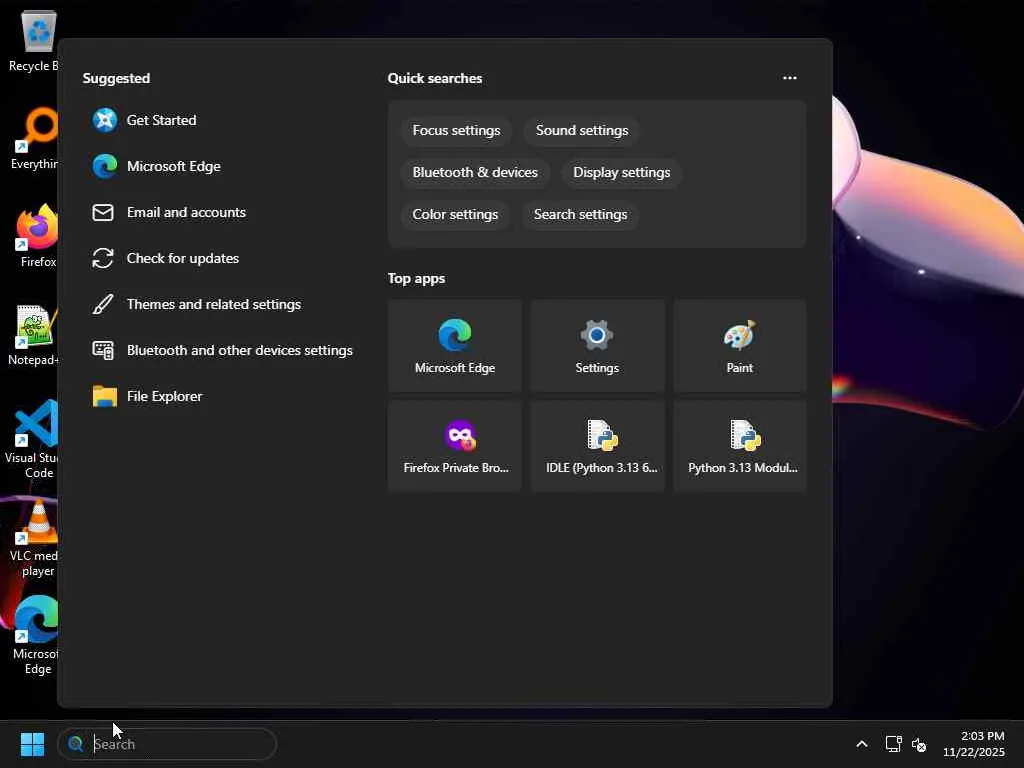This screenshot has width=1024, height=768.
Task: Choose Search settings quick search
Action: point(581,214)
